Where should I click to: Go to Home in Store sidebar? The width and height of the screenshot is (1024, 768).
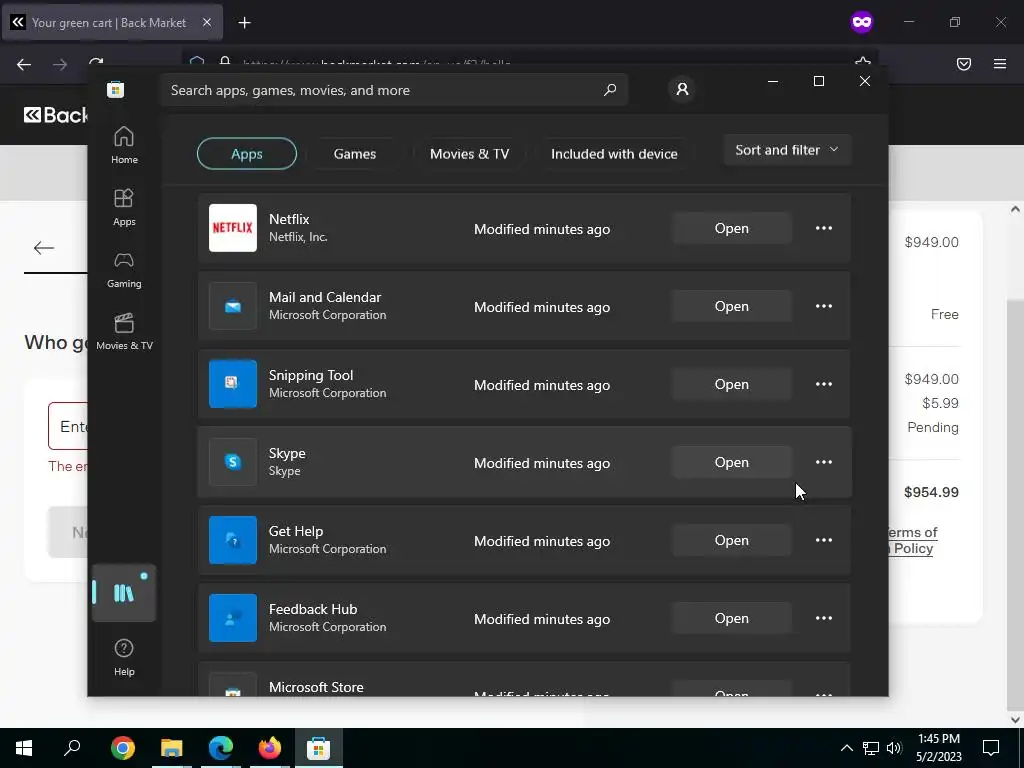[124, 145]
